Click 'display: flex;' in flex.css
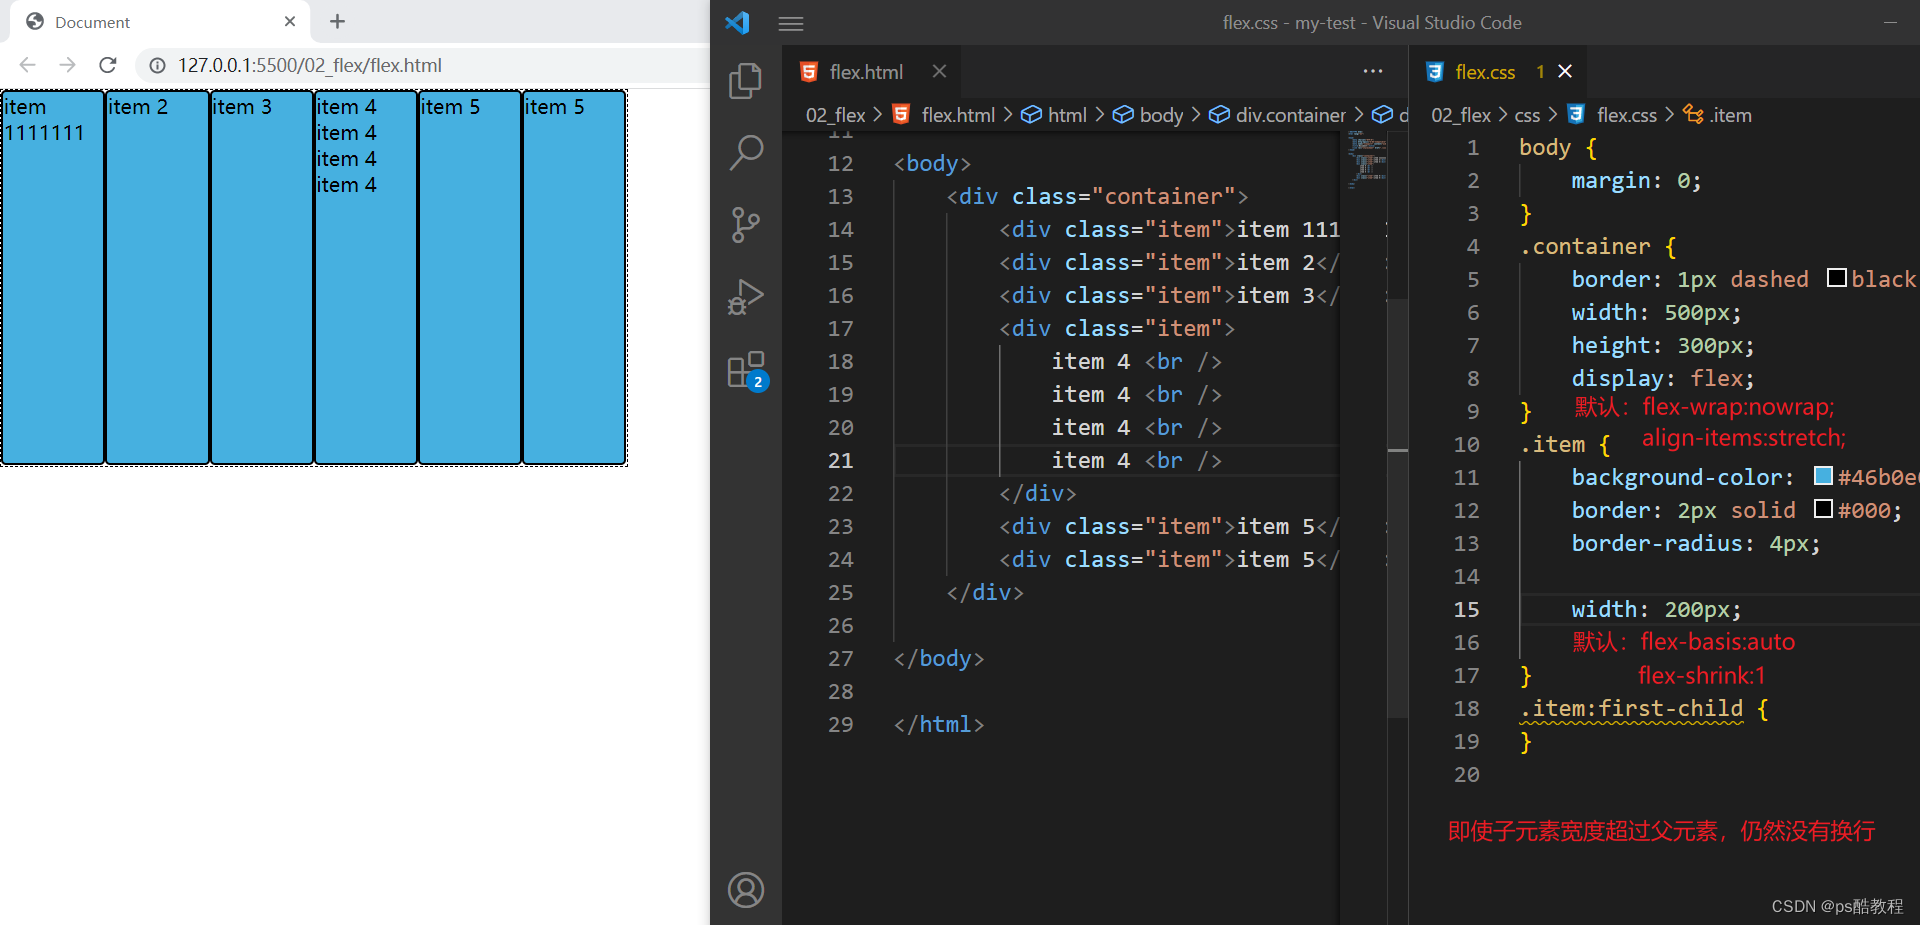The width and height of the screenshot is (1920, 925). click(1662, 378)
